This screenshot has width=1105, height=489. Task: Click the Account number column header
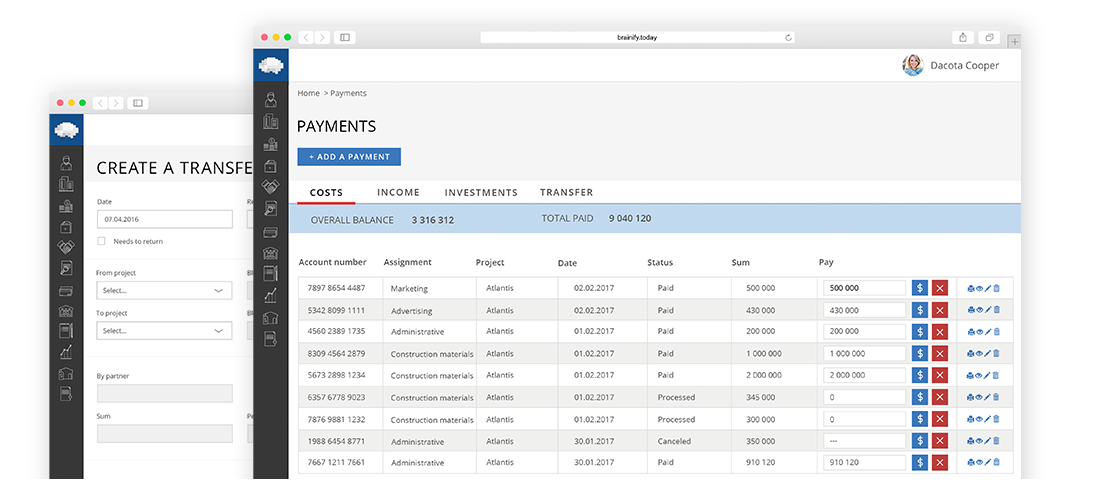click(x=333, y=262)
